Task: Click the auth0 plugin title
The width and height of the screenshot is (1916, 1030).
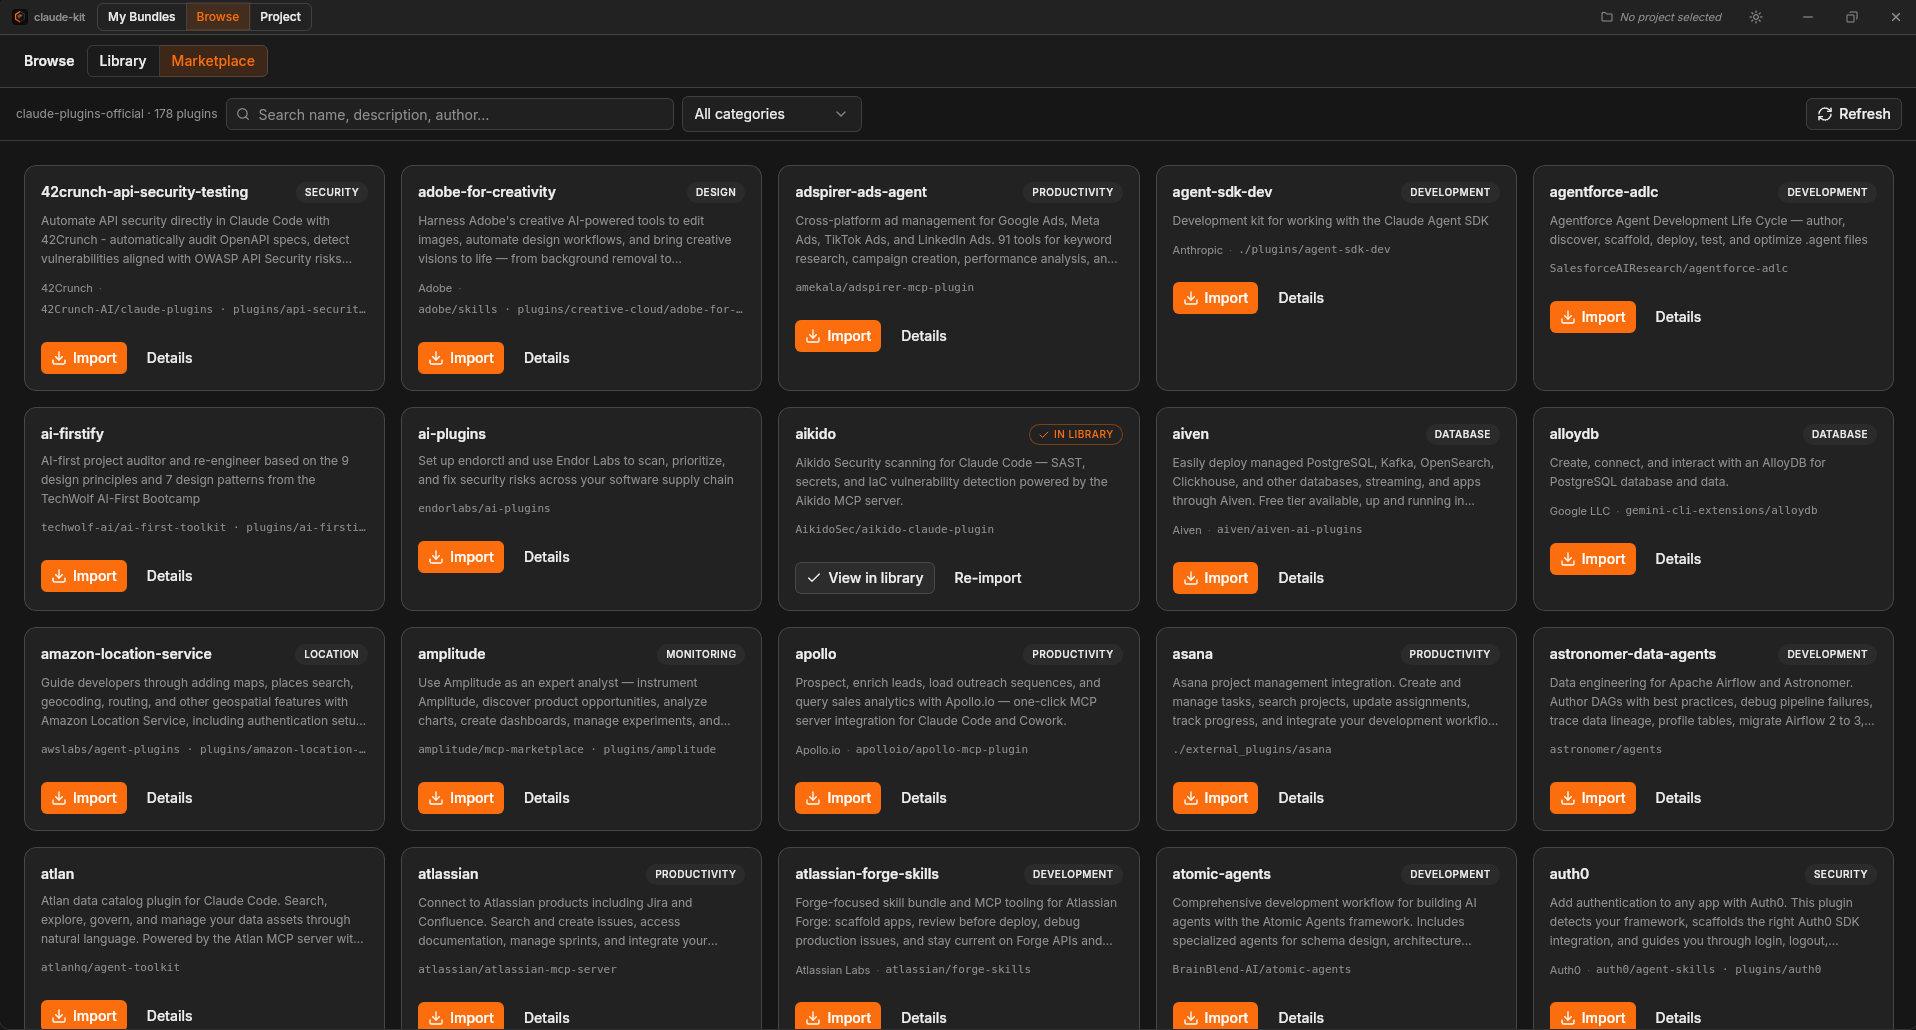Action: click(1569, 874)
